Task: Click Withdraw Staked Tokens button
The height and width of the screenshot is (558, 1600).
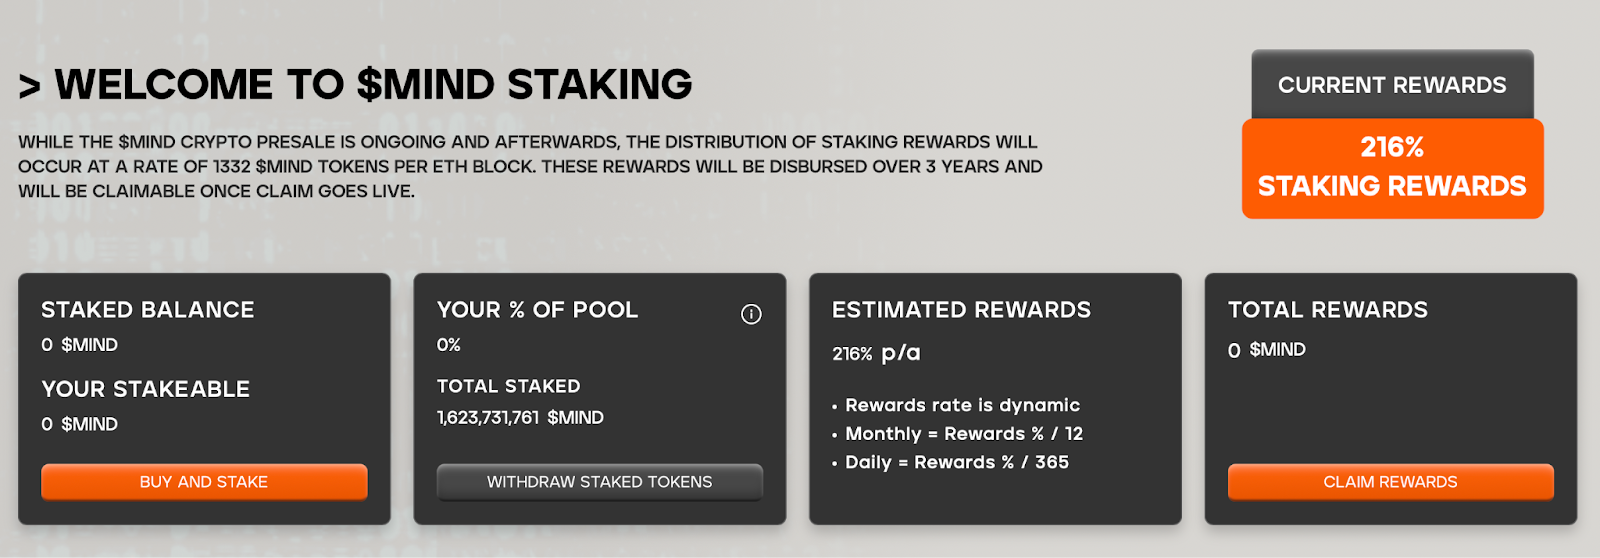Action: [600, 482]
